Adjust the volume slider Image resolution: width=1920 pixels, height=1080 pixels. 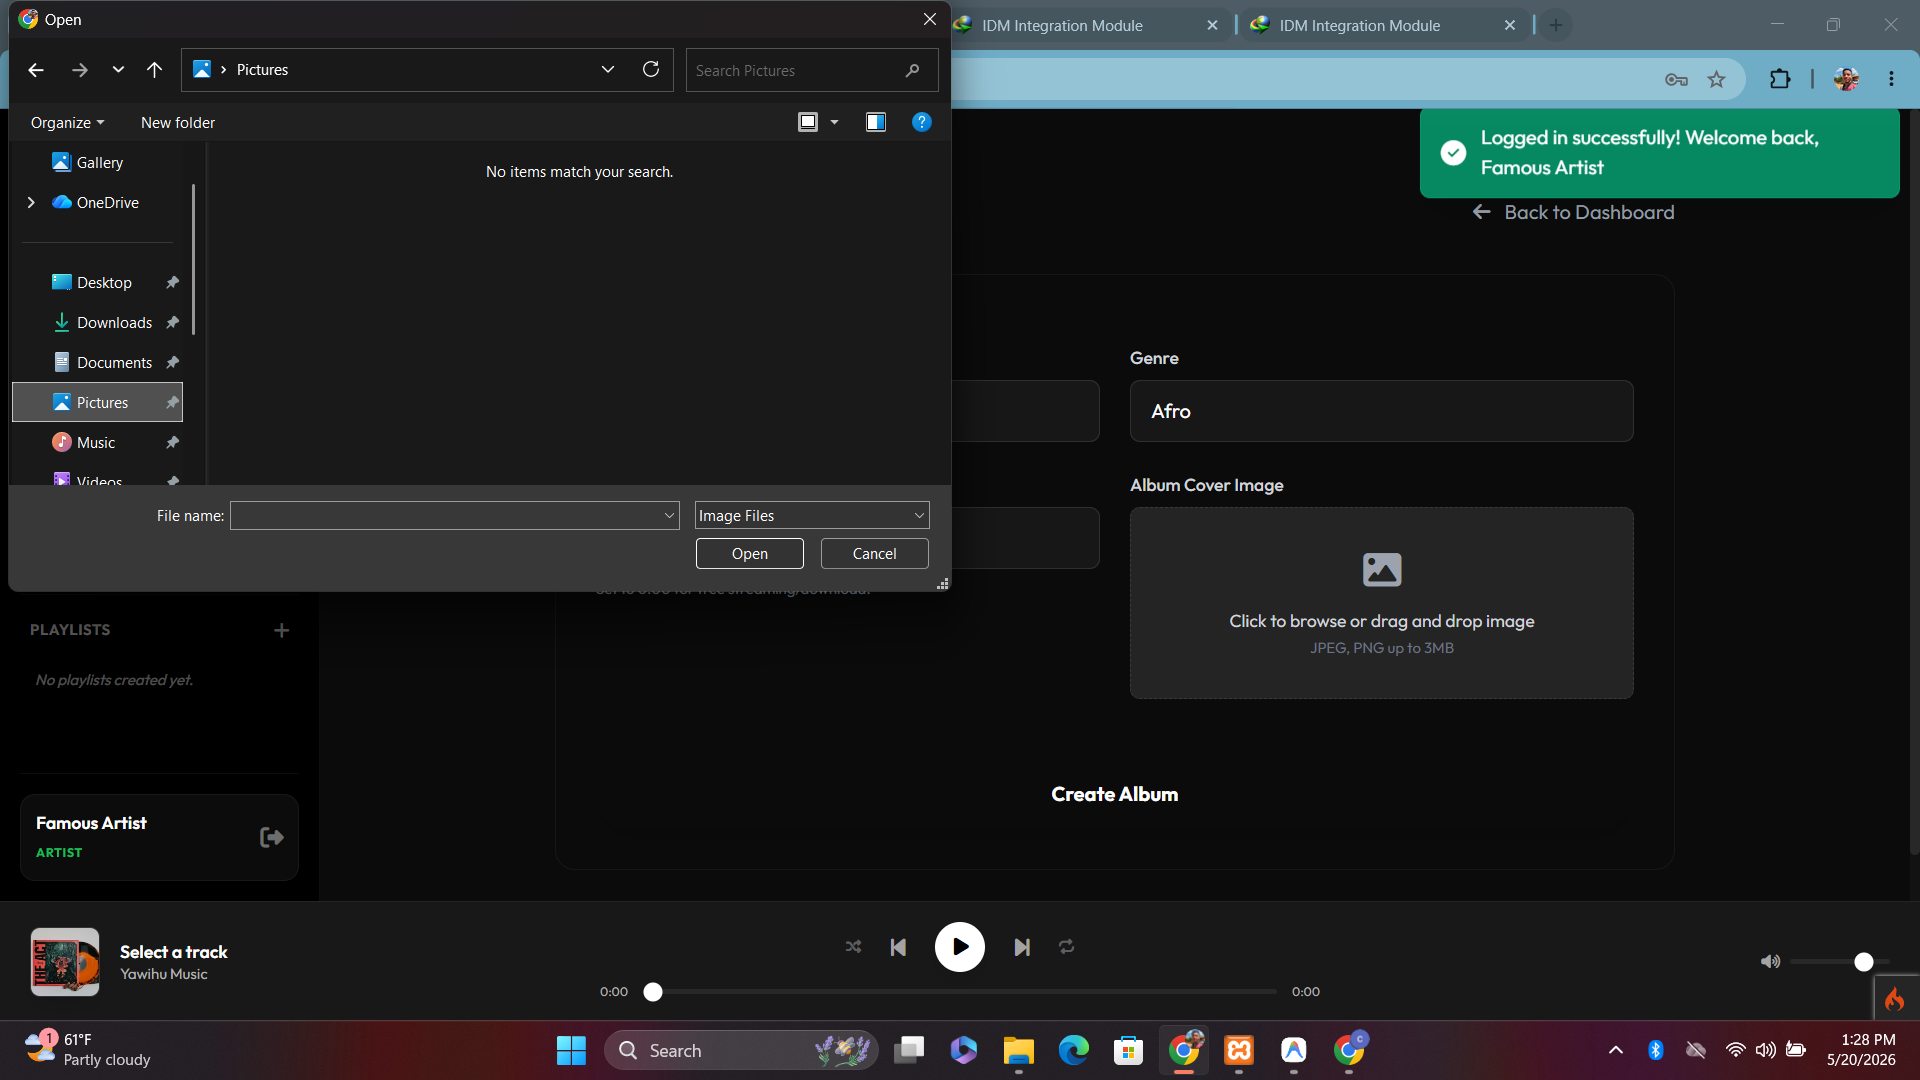click(x=1840, y=961)
